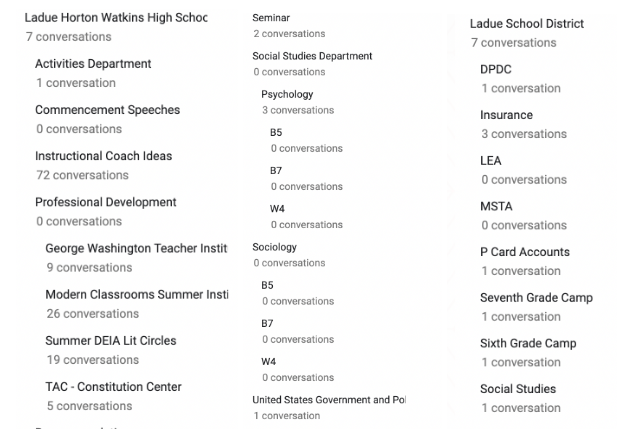This screenshot has height=432, width=620.
Task: Select Modern Classrooms Summer Institute label
Action: [137, 295]
